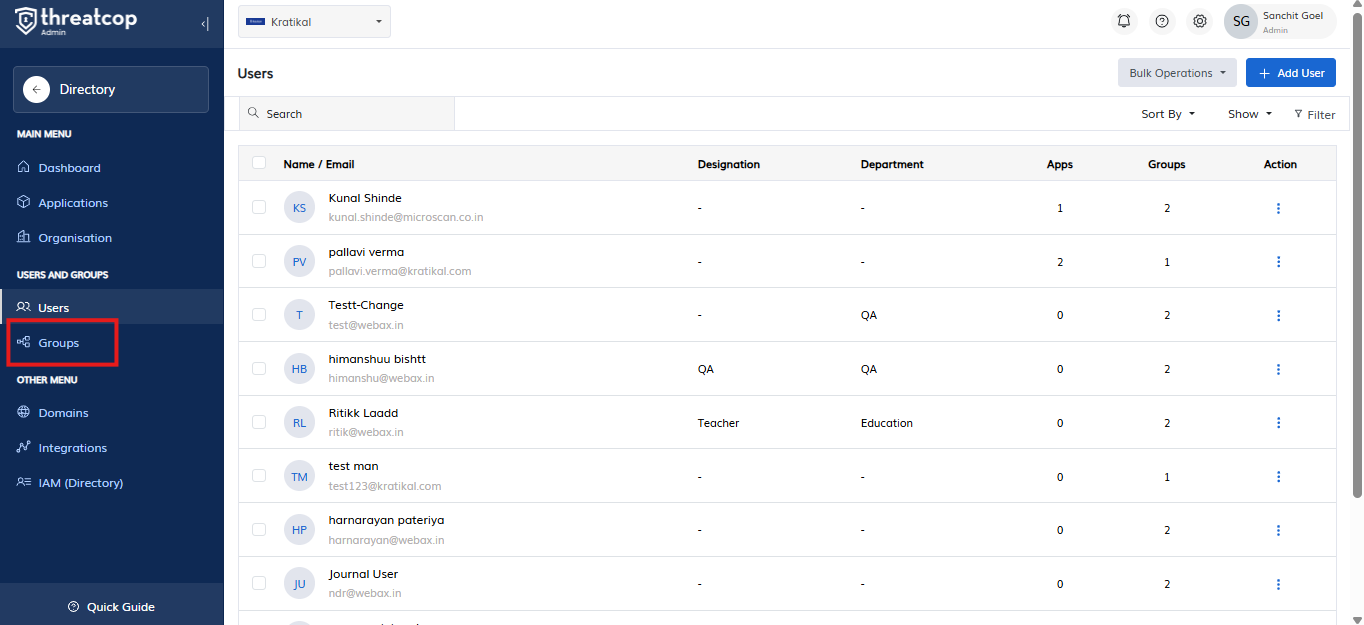
Task: Open three-dot actions for Ritikk Laadd
Action: coord(1278,423)
